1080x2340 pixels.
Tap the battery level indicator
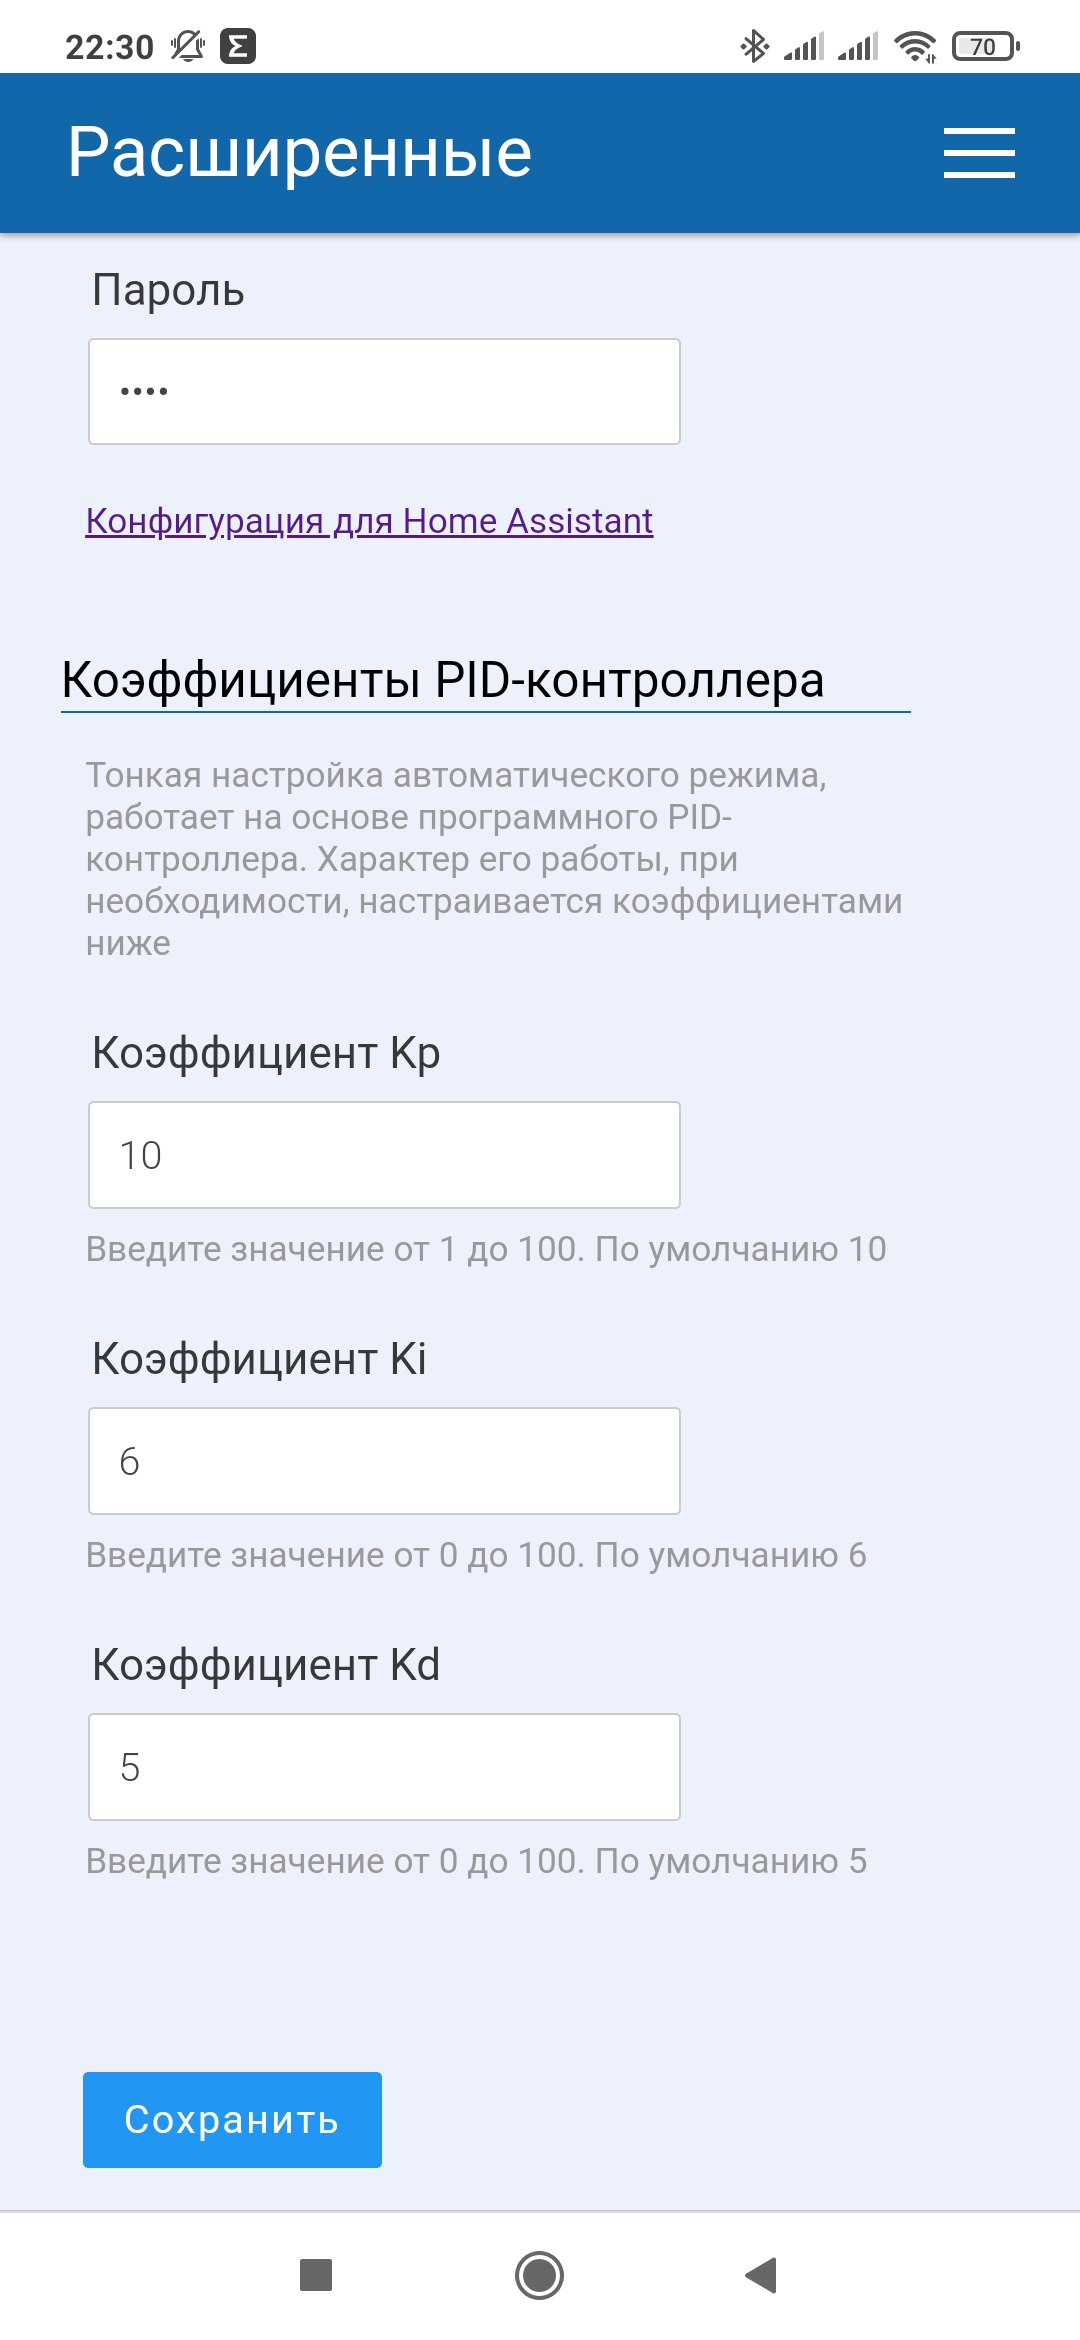tap(985, 46)
